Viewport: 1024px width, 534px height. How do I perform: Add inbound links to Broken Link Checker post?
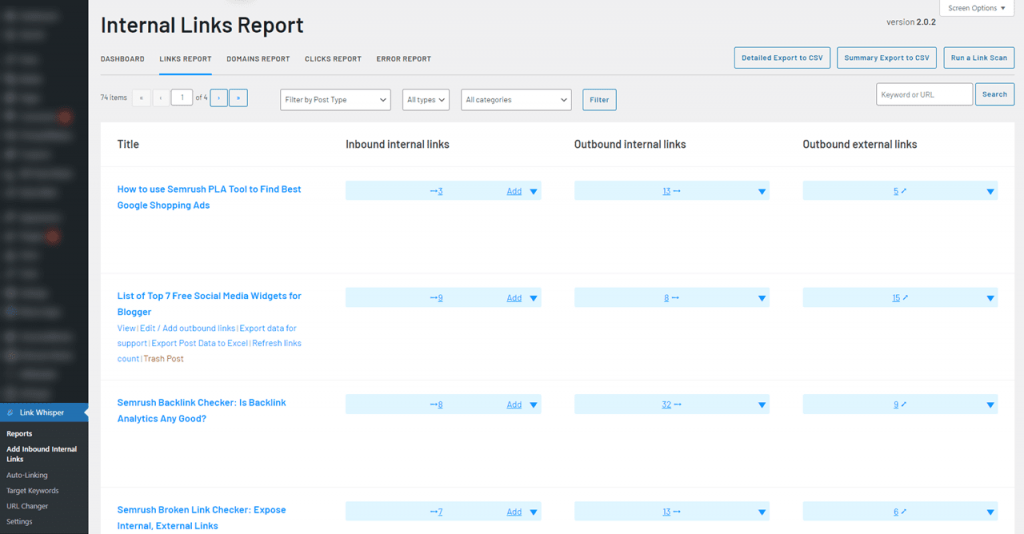coord(514,512)
